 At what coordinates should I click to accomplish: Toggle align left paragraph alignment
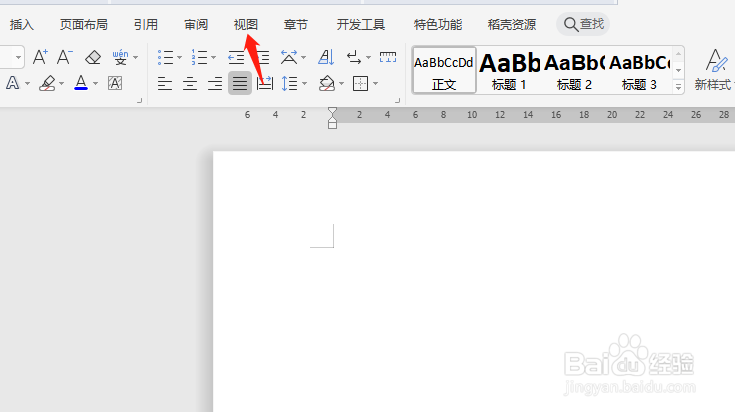165,83
